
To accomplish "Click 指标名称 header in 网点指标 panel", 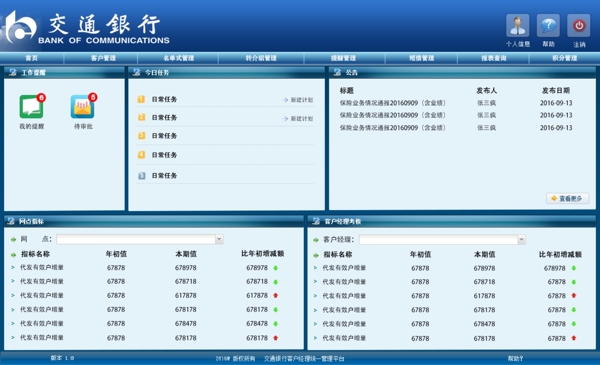I will [x=35, y=254].
